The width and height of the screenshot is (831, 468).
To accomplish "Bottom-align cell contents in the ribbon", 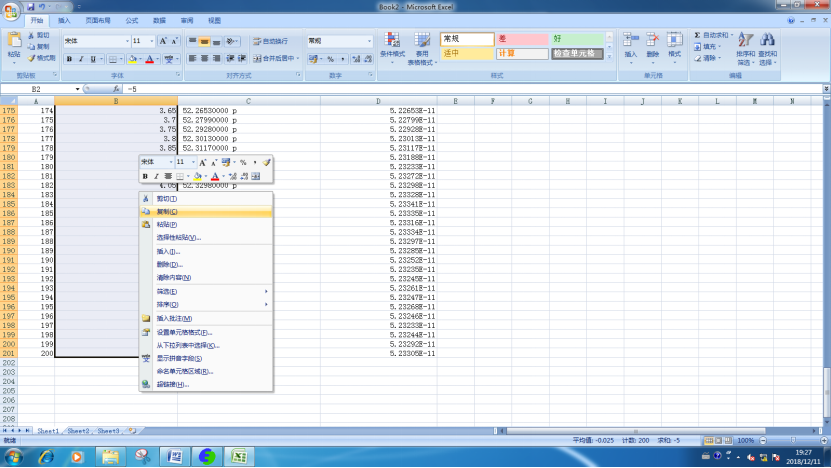I will [x=216, y=41].
